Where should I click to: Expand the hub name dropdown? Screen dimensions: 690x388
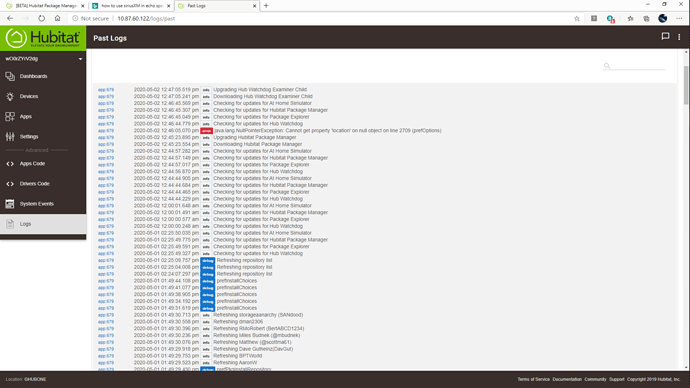pos(80,59)
